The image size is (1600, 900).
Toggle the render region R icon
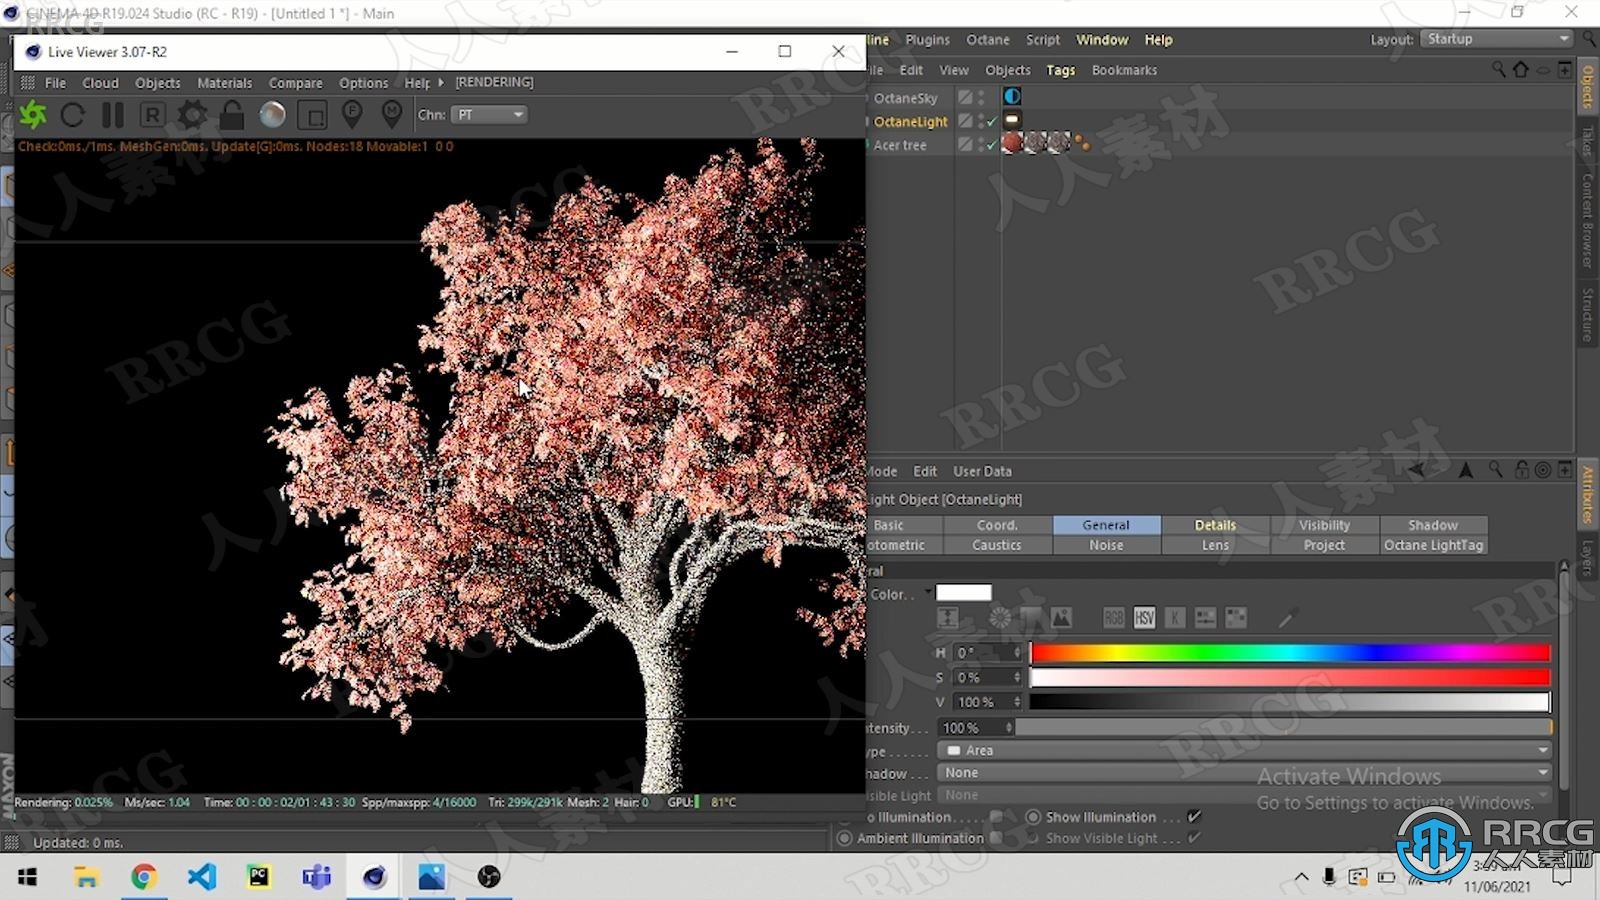(x=152, y=115)
